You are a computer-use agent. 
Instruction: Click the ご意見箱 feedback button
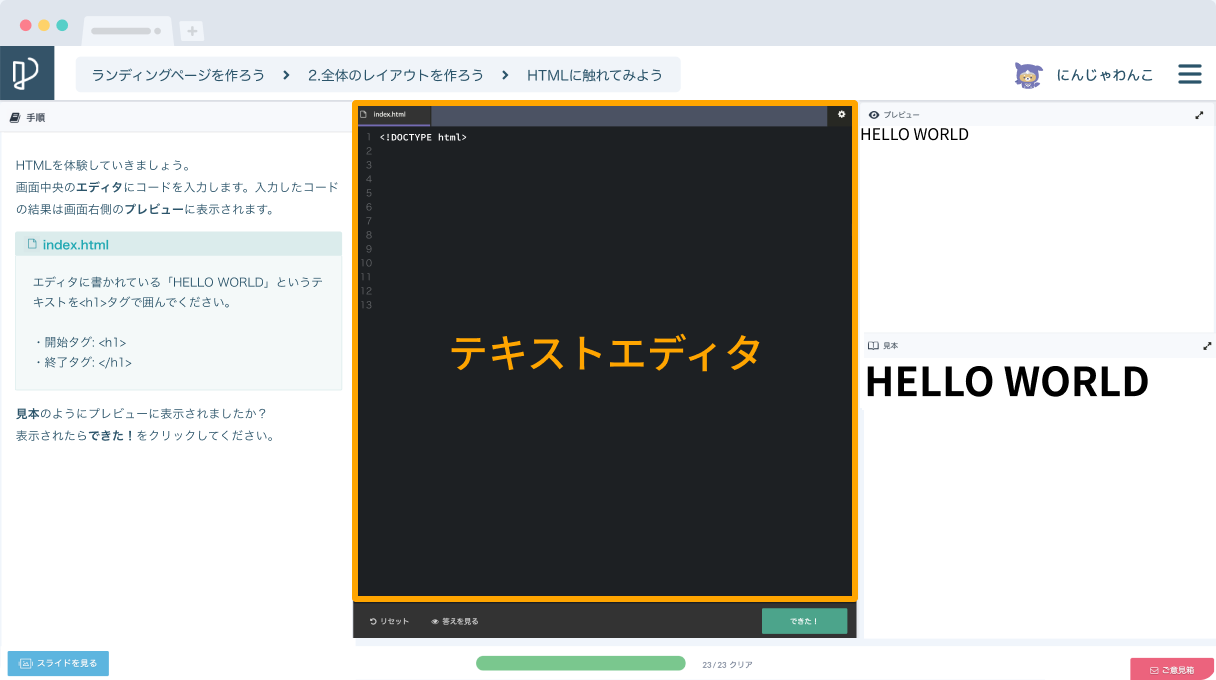(x=1172, y=669)
